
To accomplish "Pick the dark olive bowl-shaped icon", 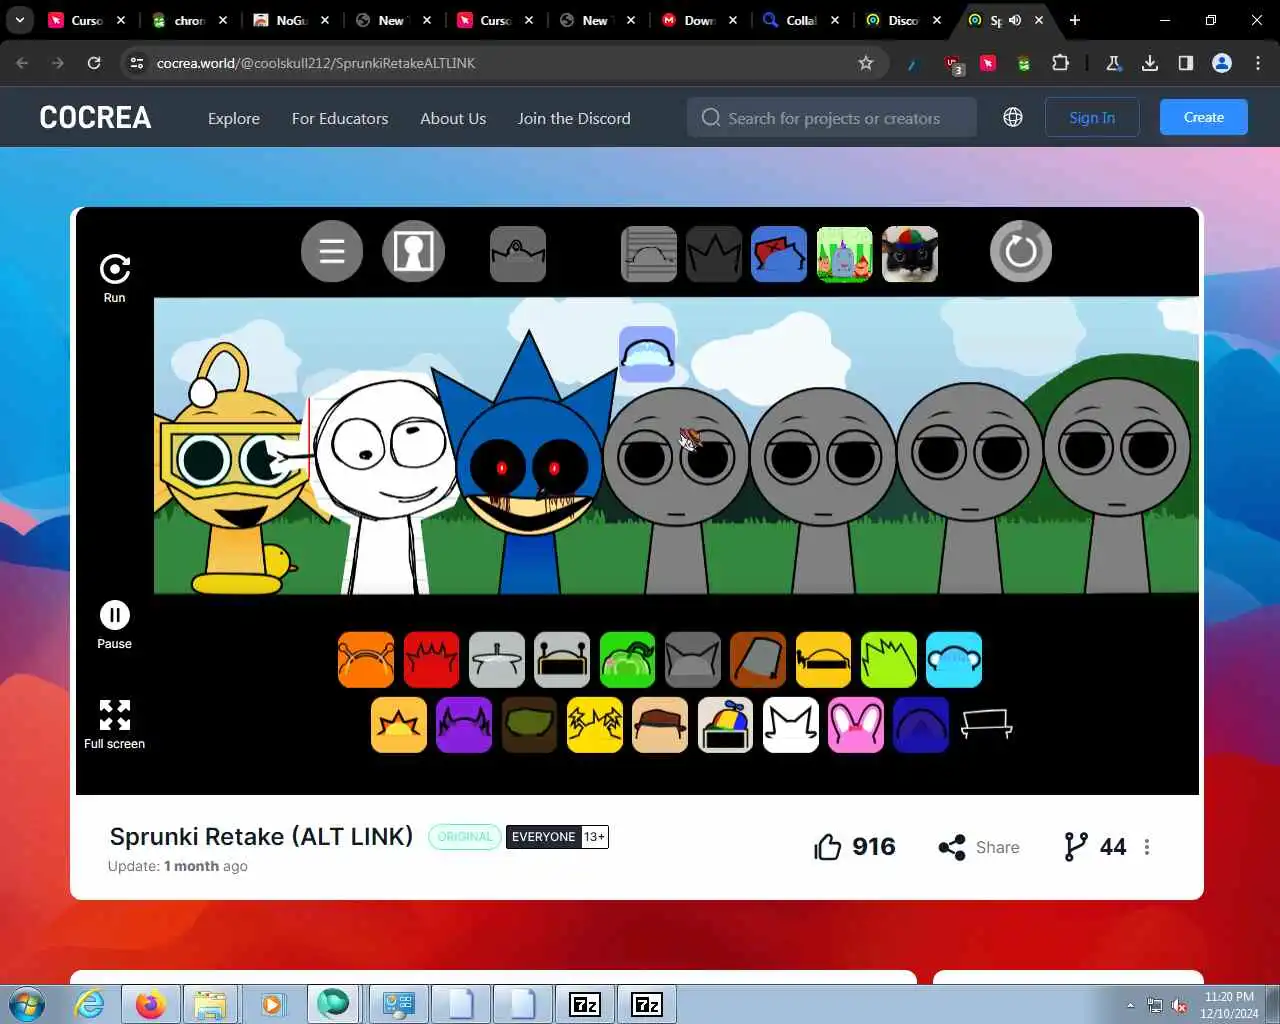I will (529, 725).
